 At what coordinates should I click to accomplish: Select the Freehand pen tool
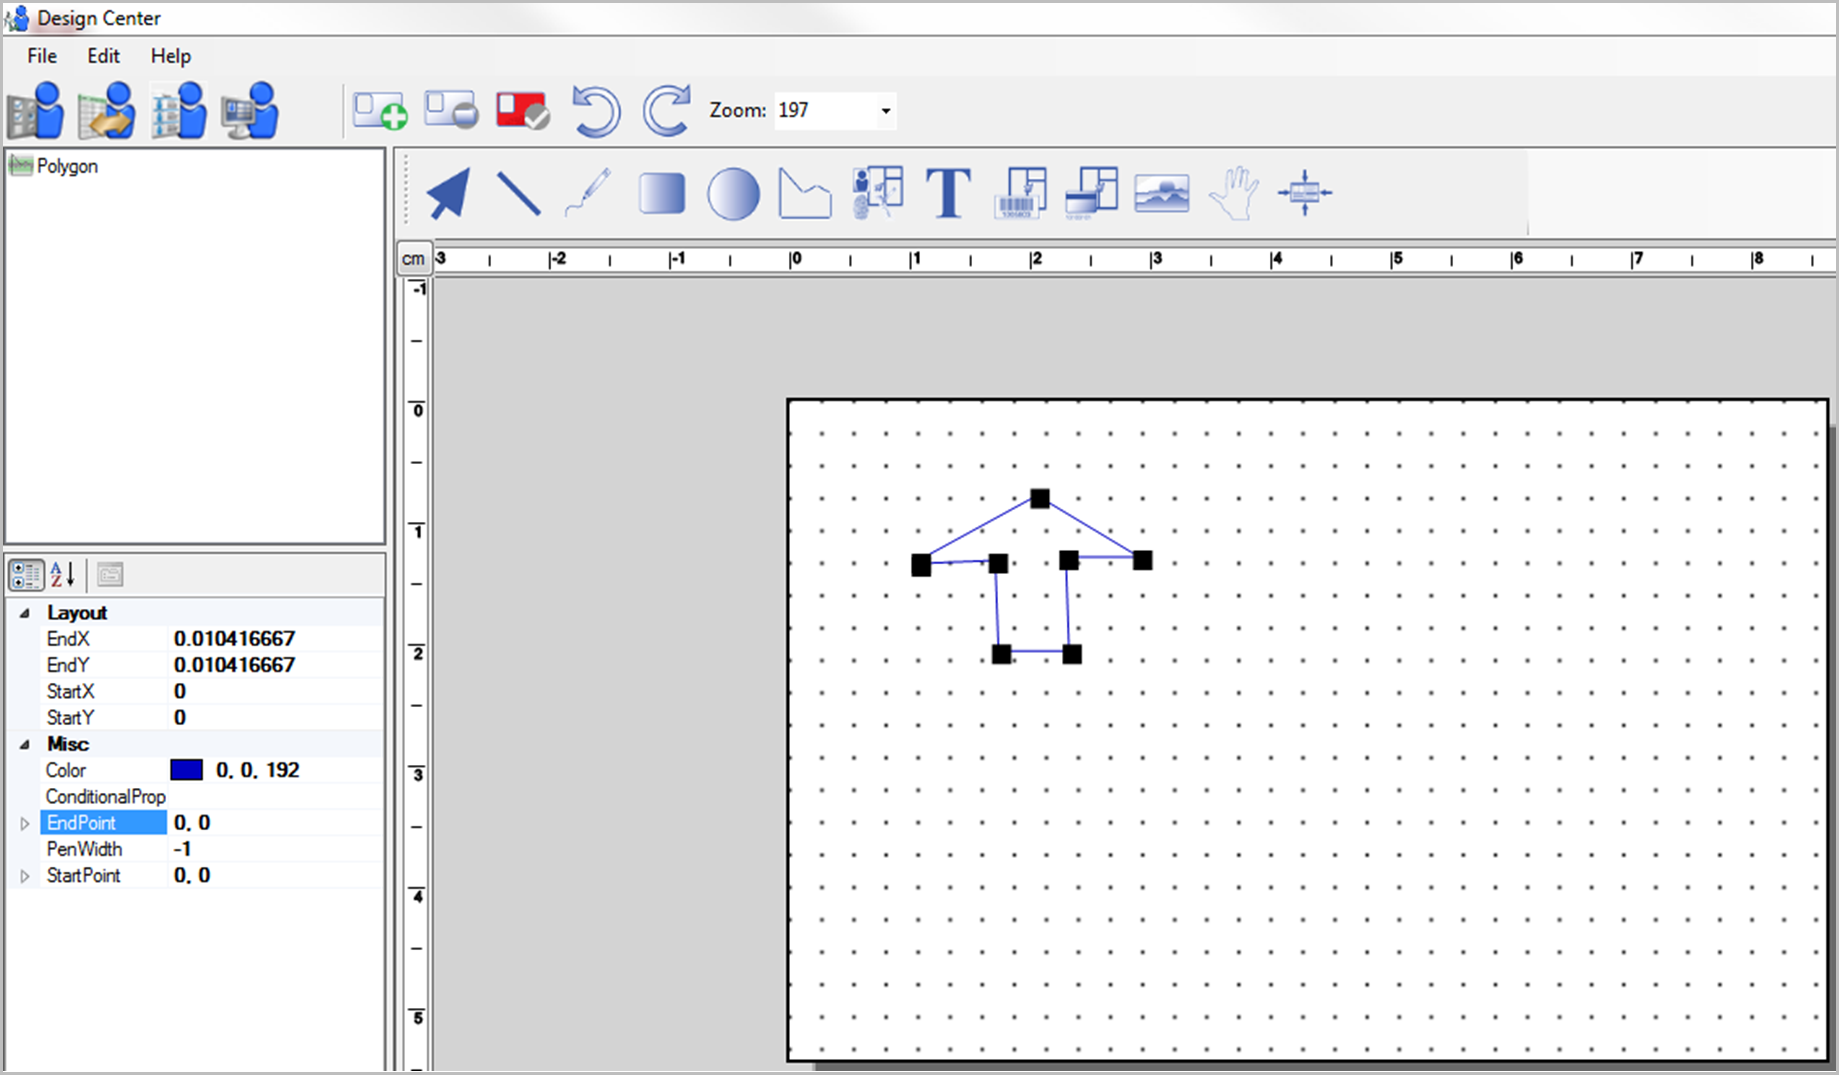(x=588, y=193)
